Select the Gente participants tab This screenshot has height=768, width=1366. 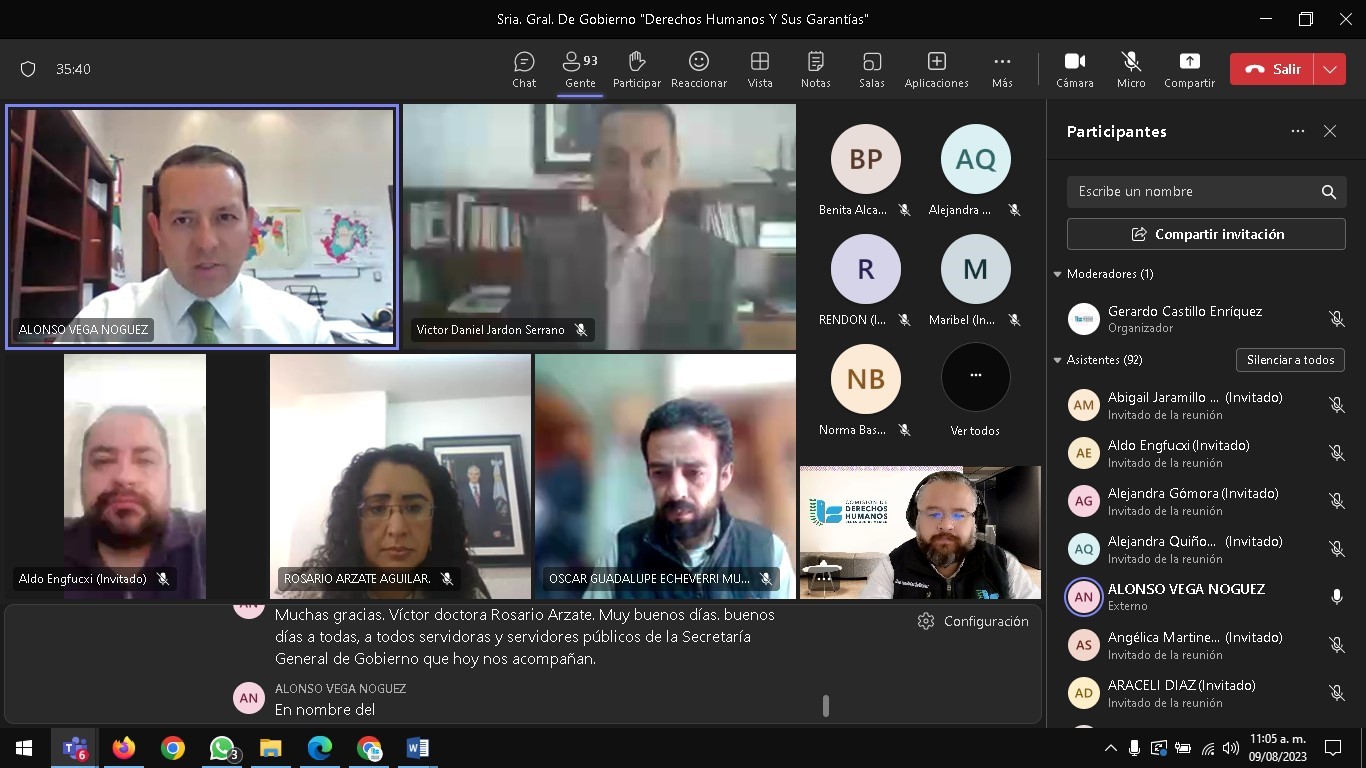click(x=580, y=69)
